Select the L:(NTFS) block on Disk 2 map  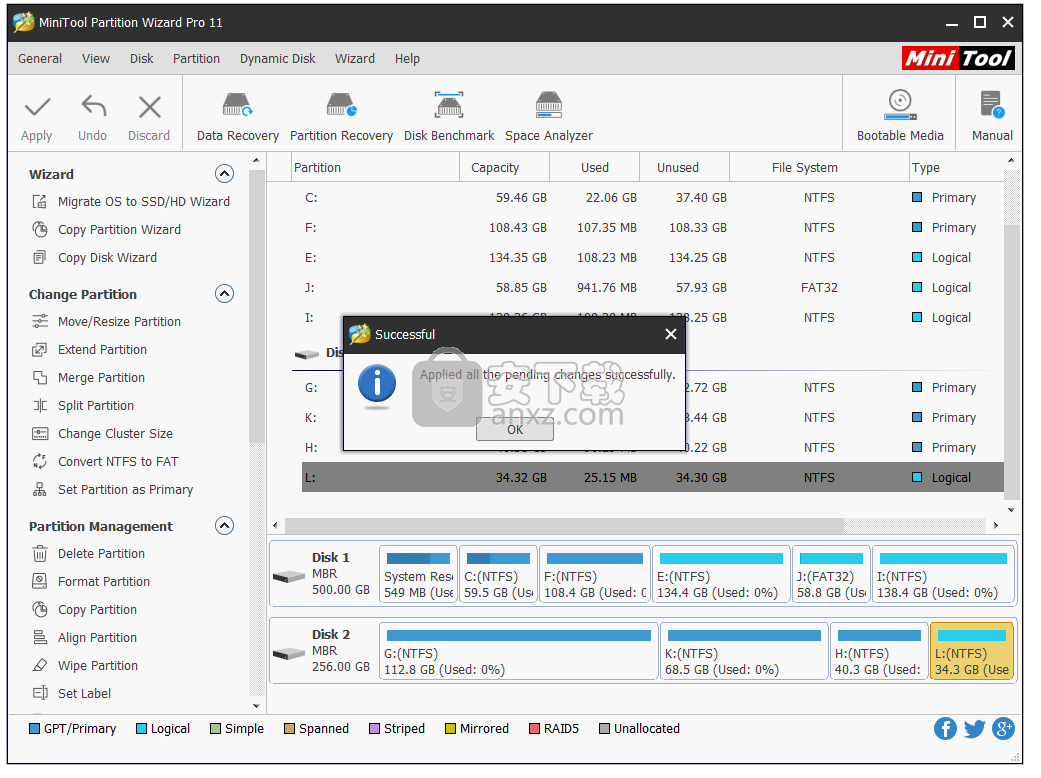pos(971,651)
